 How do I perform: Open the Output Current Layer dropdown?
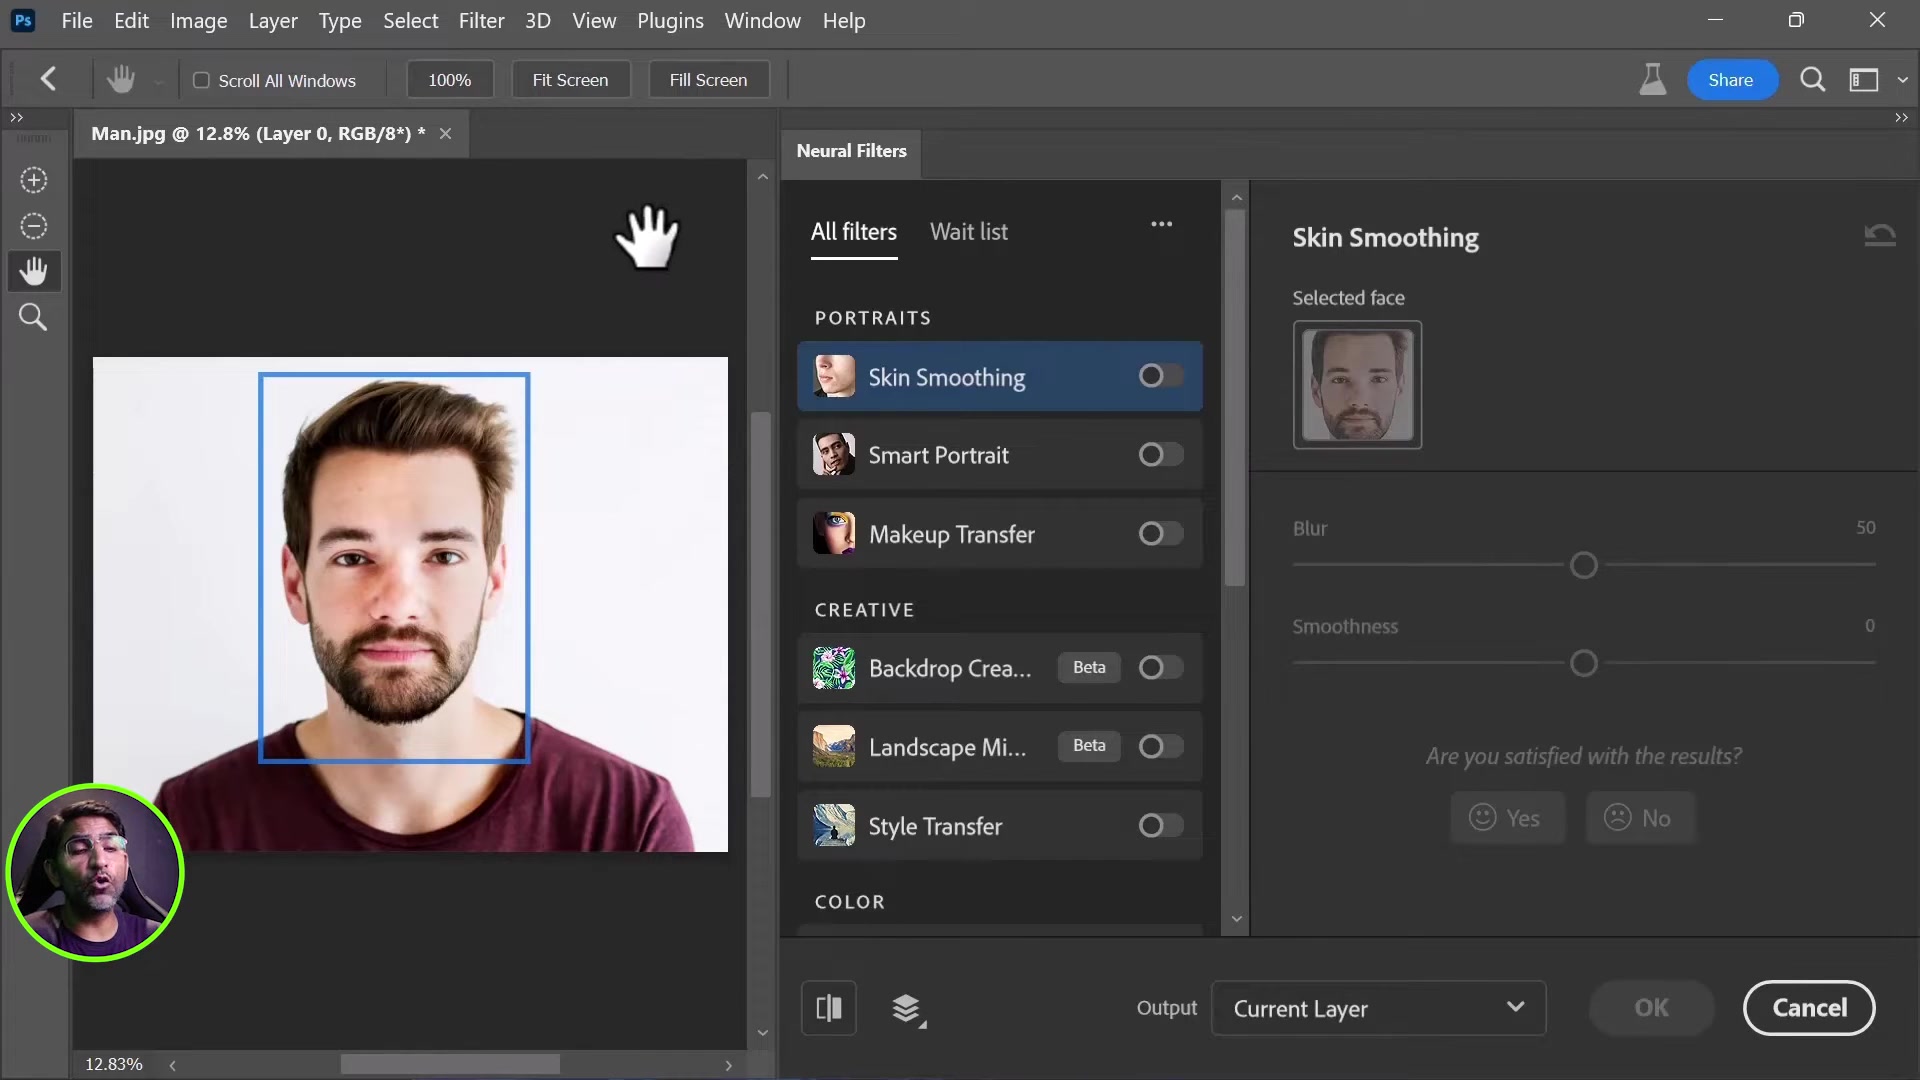point(1378,1008)
